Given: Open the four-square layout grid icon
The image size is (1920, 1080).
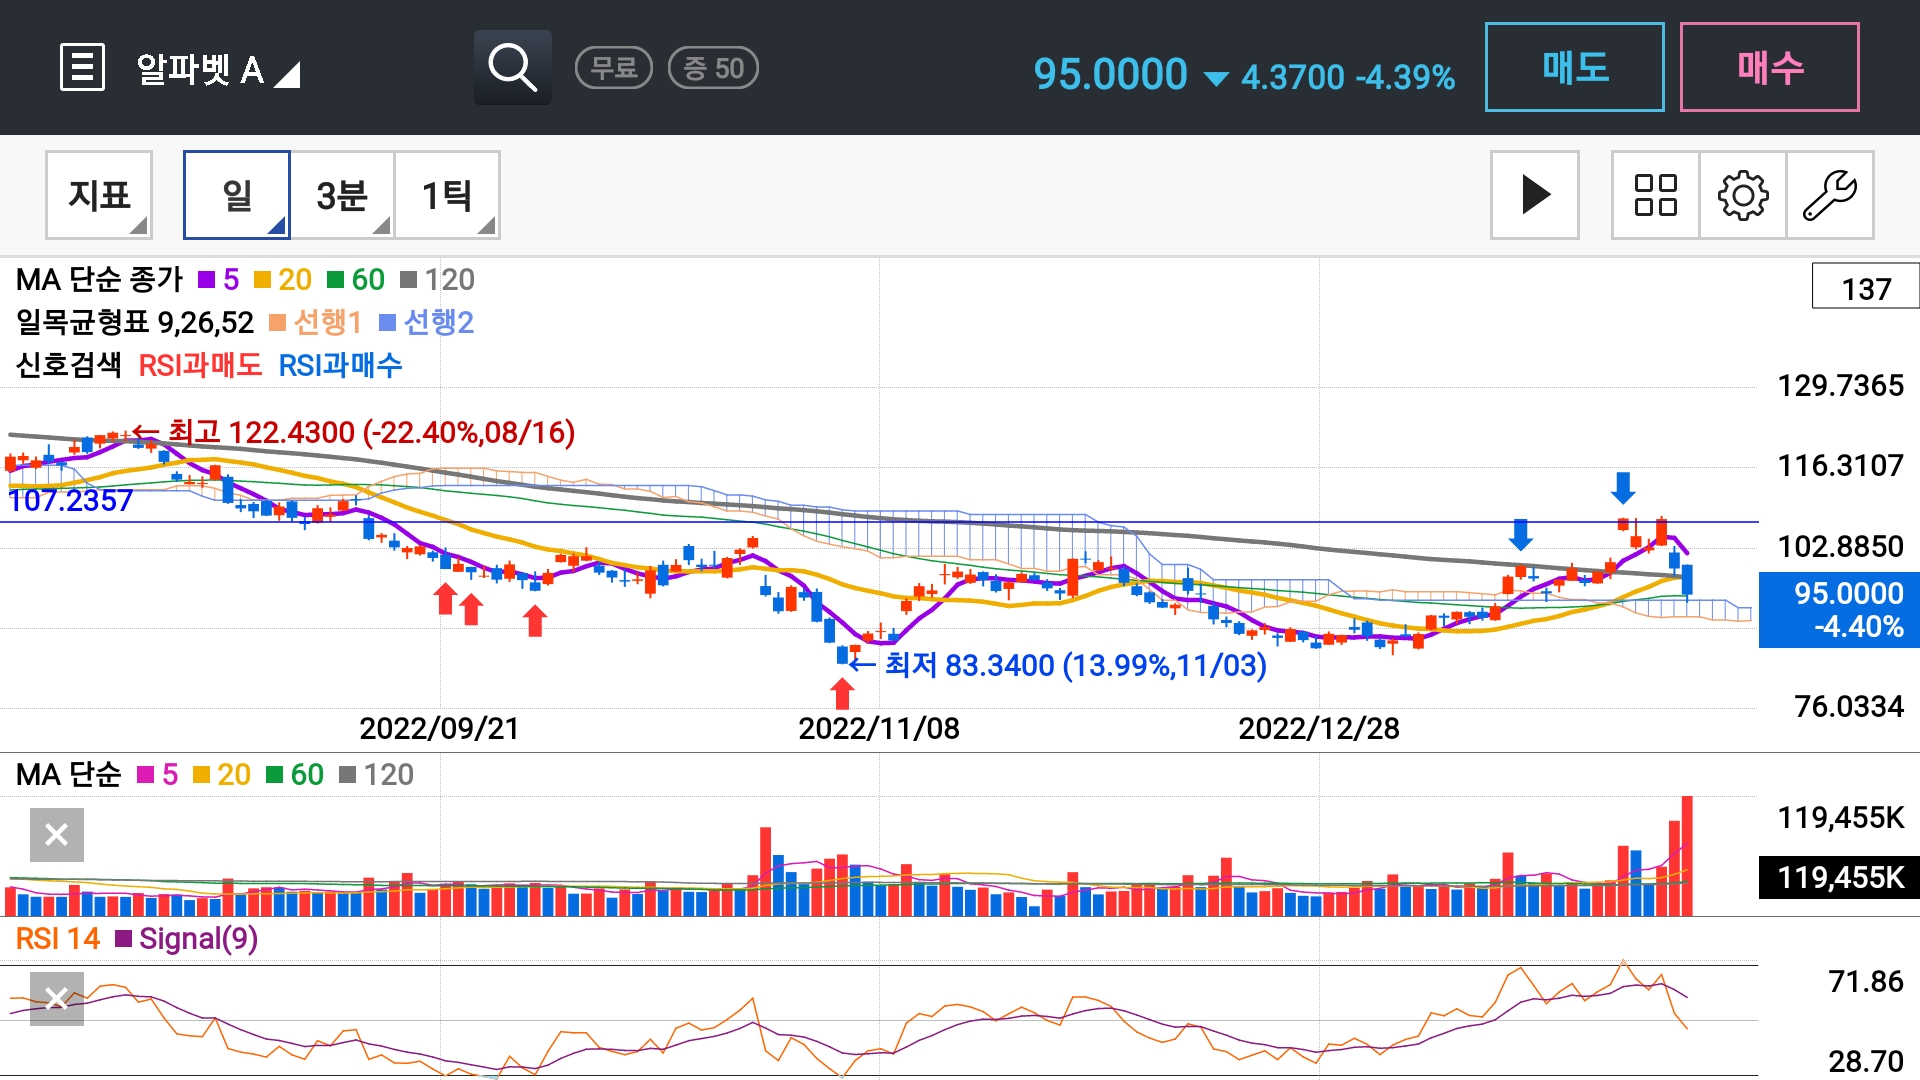Looking at the screenshot, I should pyautogui.click(x=1655, y=195).
